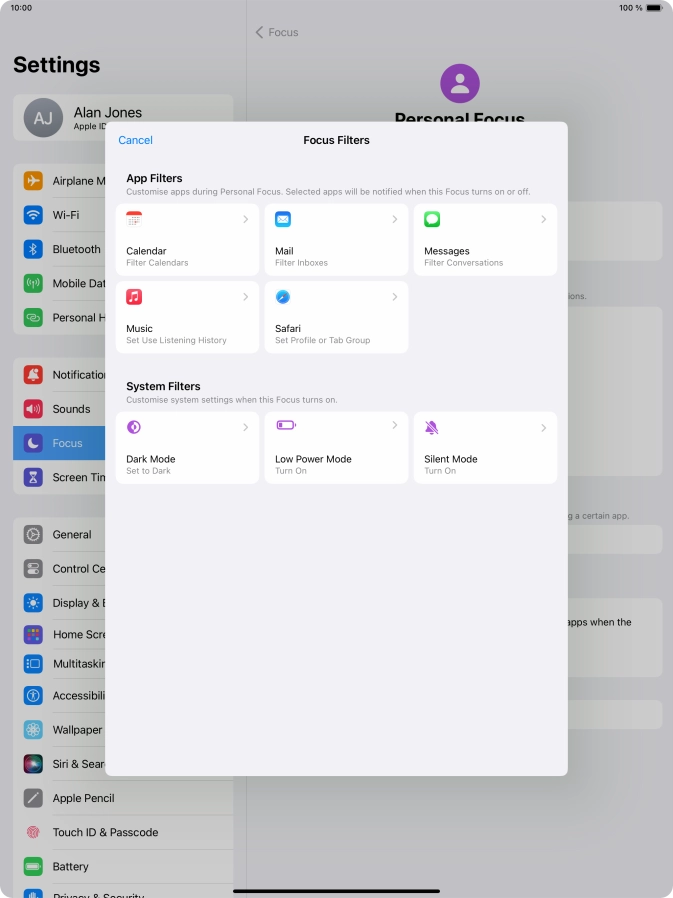Tap the Focus moon icon in sidebar
Viewport: 673px width, 898px height.
click(x=33, y=443)
